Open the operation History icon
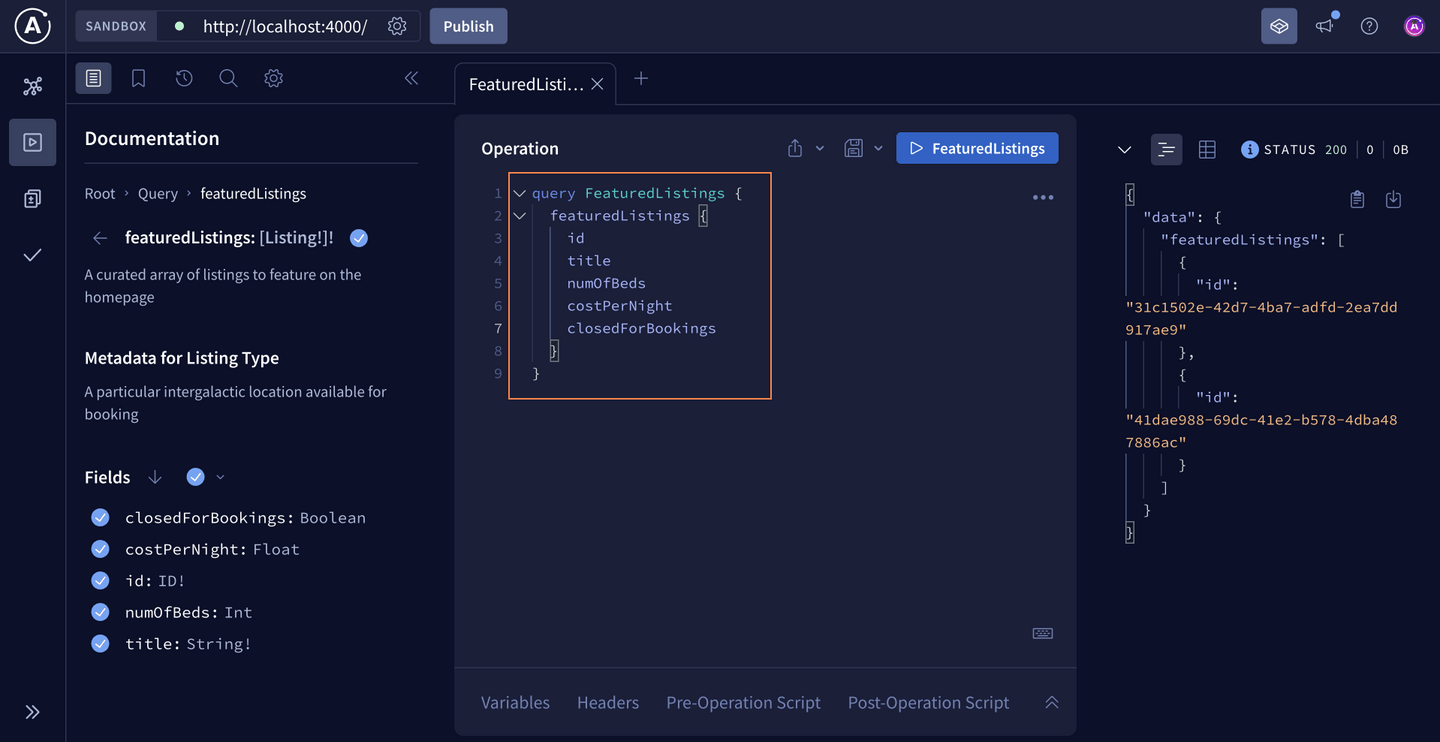1440x742 pixels. [183, 77]
